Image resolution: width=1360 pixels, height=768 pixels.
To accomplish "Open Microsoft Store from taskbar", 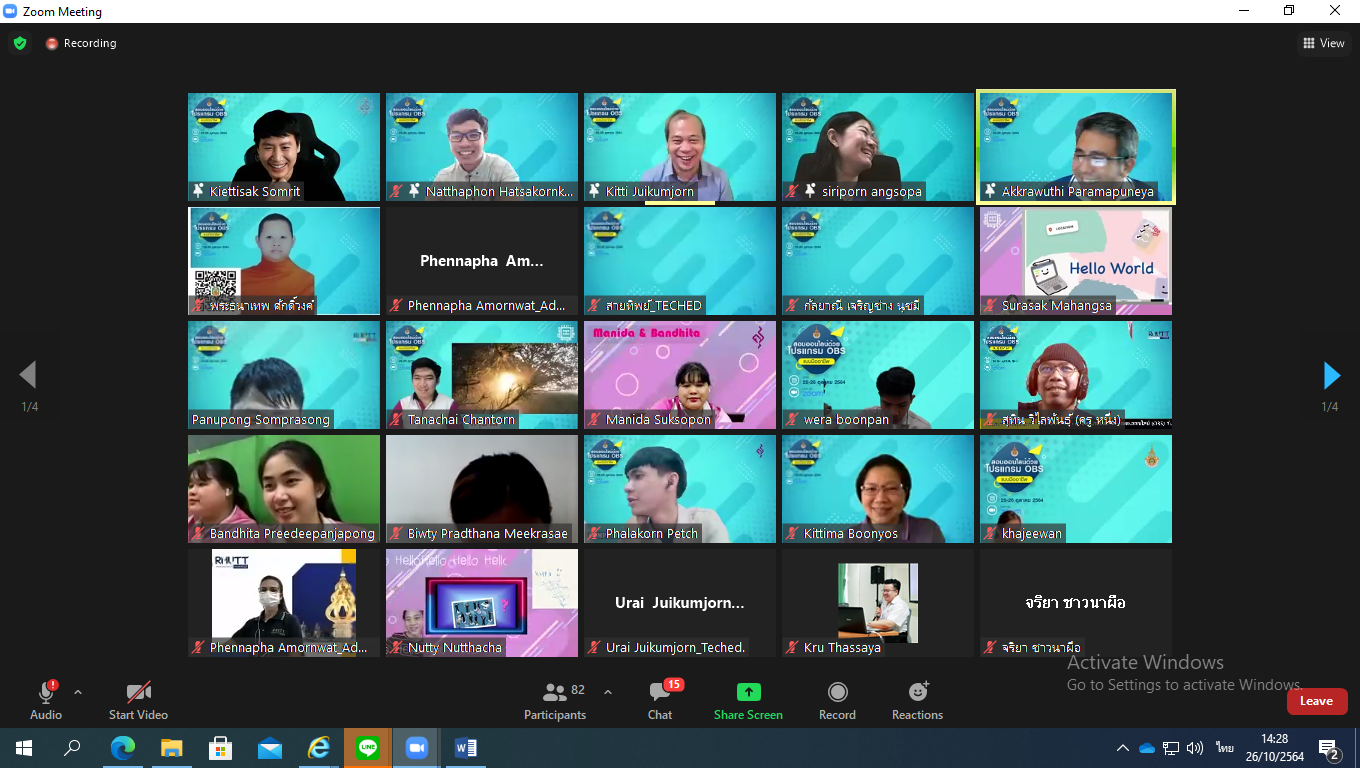I will click(x=220, y=748).
